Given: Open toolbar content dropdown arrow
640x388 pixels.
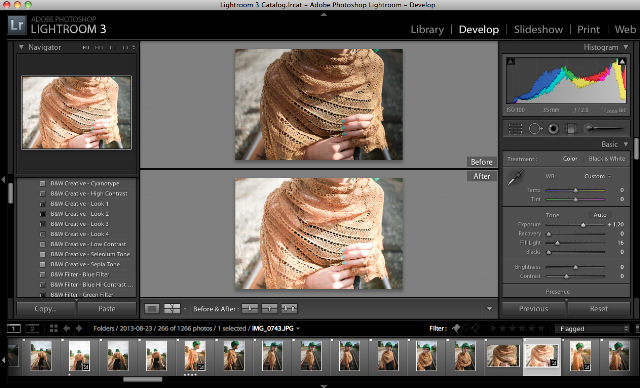Looking at the screenshot, I should 489,309.
